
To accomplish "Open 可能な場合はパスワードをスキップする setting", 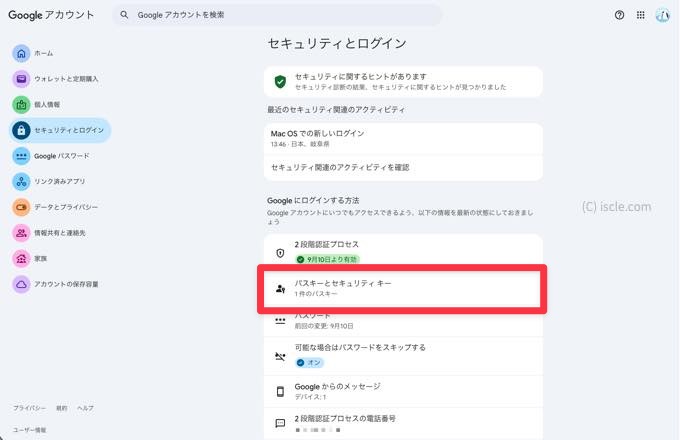I will click(403, 356).
